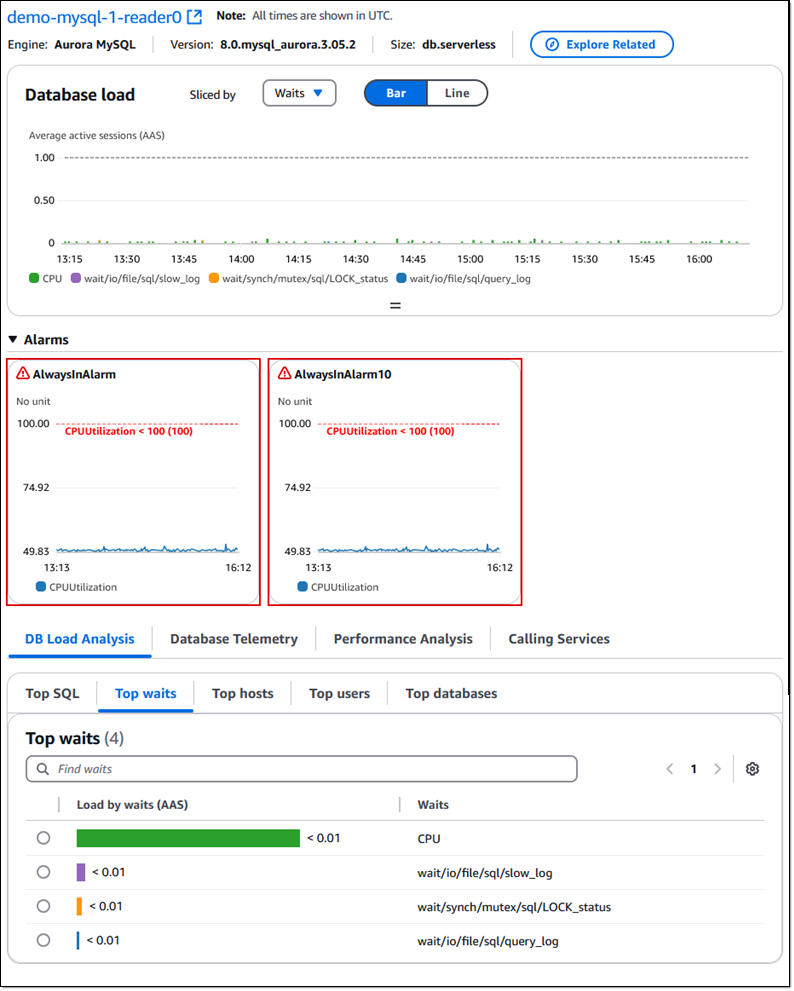
Task: Open the Database Telemetry tab
Action: pyautogui.click(x=234, y=639)
